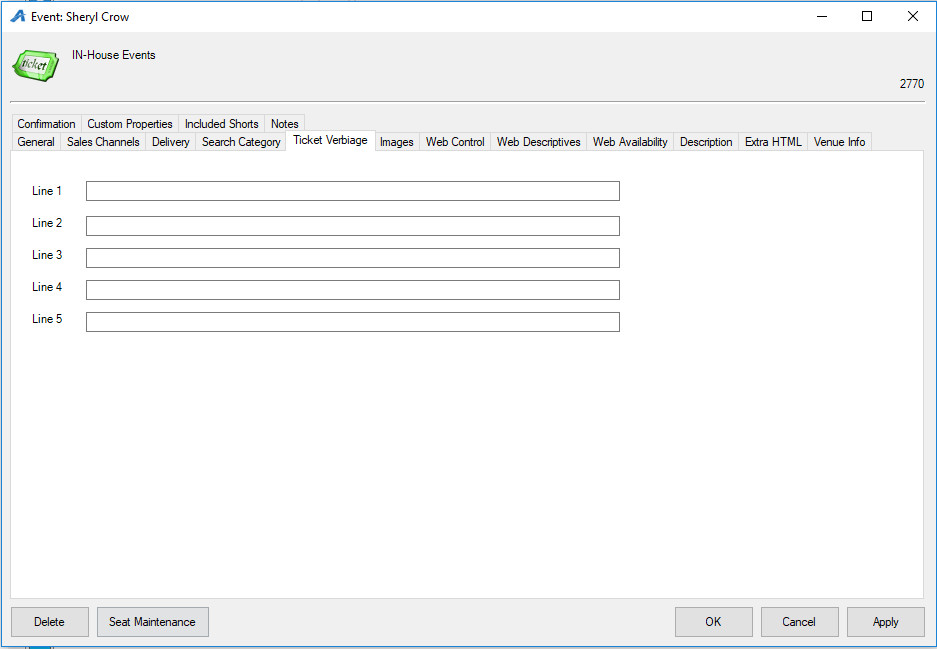This screenshot has height=649, width=937.
Task: Open the Web Descriptives tab
Action: 538,142
